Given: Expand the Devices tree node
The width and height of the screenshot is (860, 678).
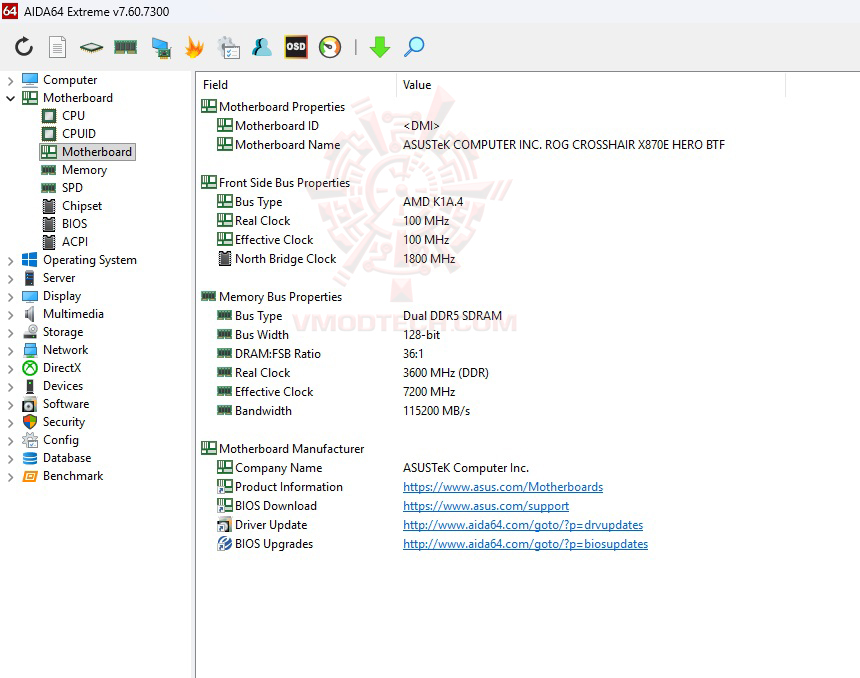Looking at the screenshot, I should (x=10, y=387).
